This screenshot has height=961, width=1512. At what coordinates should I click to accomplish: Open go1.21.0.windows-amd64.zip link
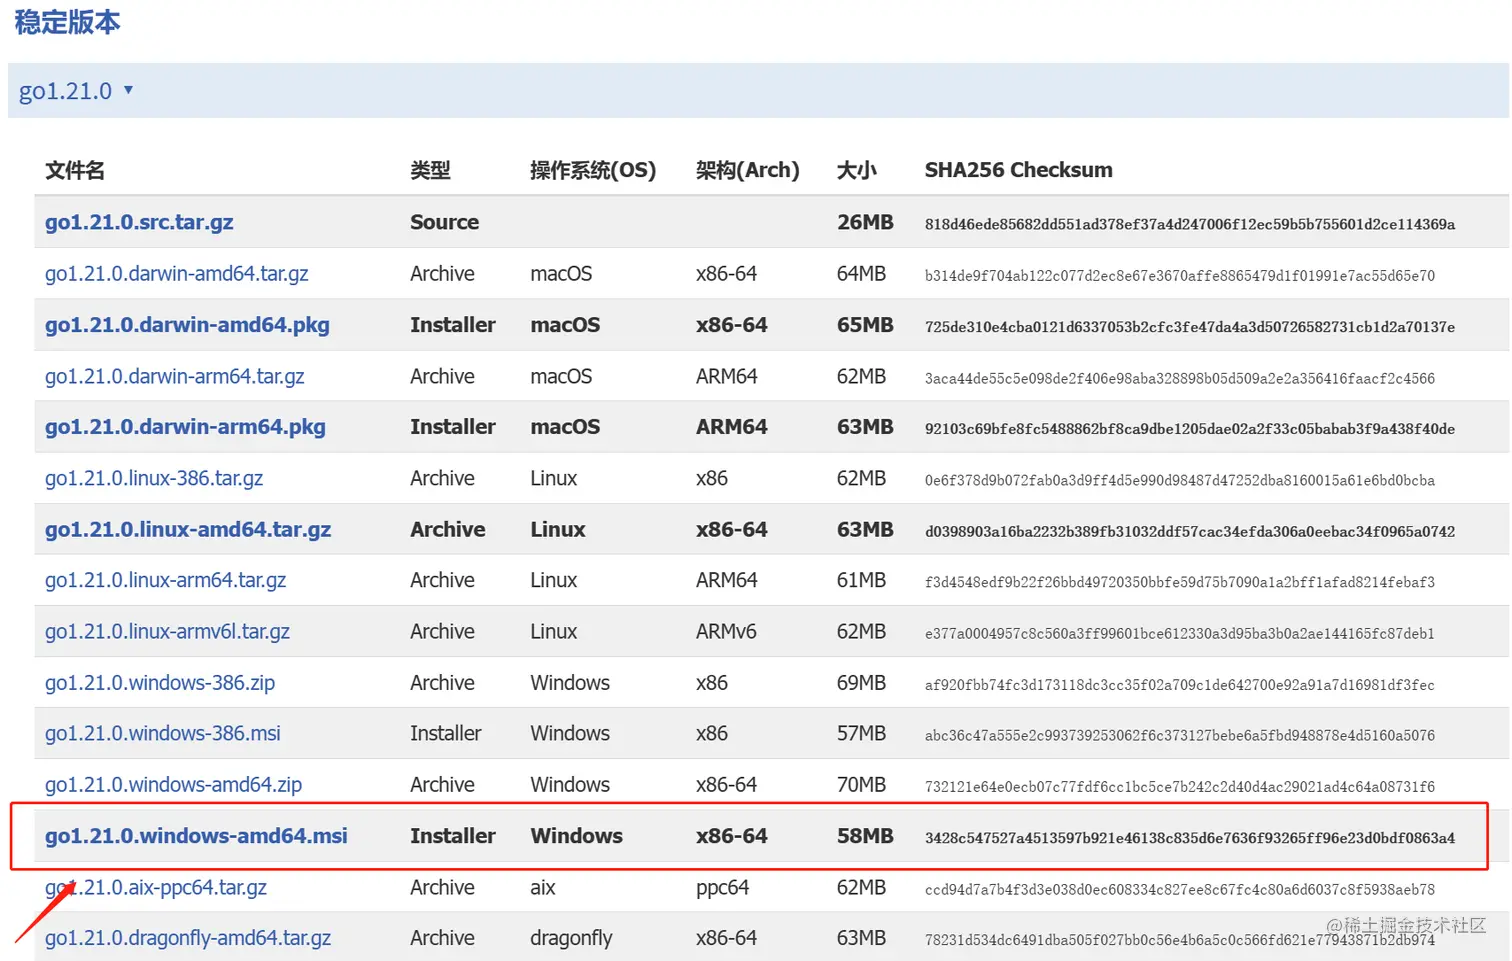[173, 785]
